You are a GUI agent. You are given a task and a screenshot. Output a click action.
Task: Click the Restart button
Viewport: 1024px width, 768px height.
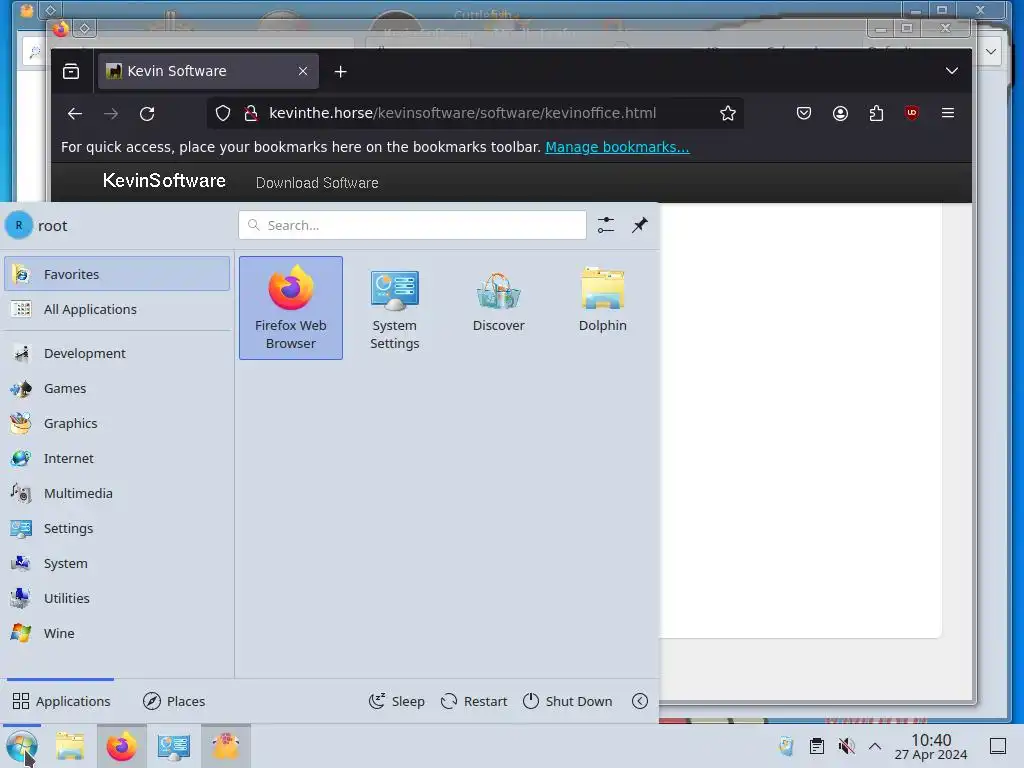click(474, 701)
